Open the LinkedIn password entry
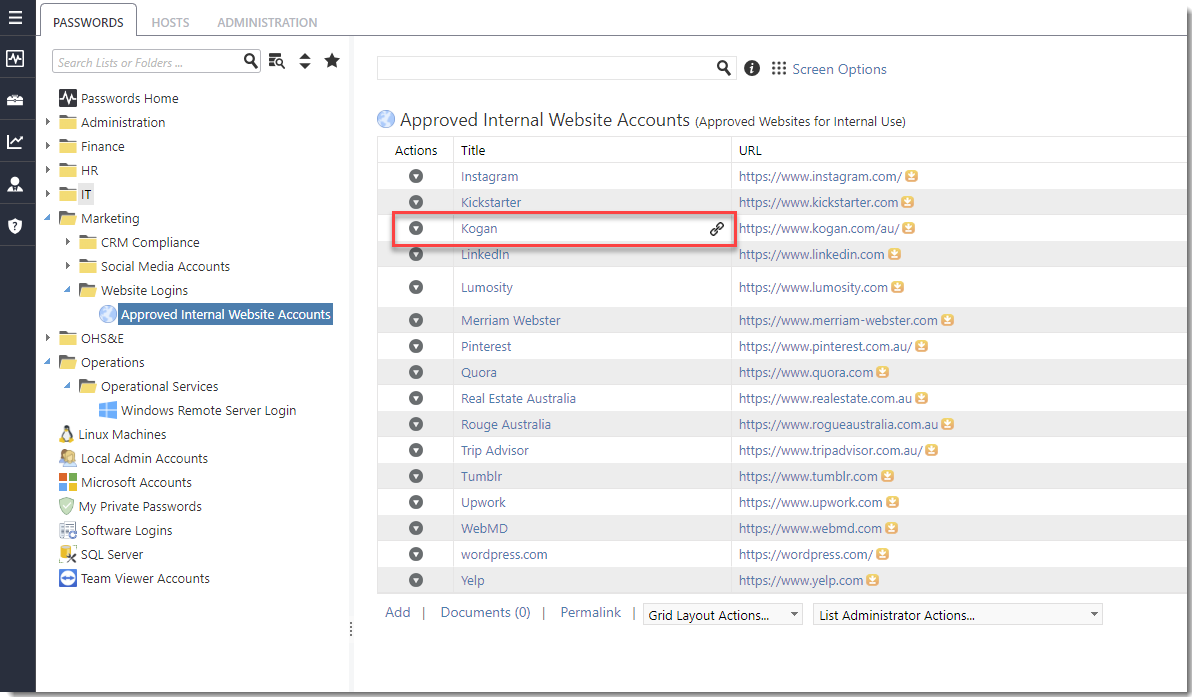The height and width of the screenshot is (697, 1192). coord(485,255)
